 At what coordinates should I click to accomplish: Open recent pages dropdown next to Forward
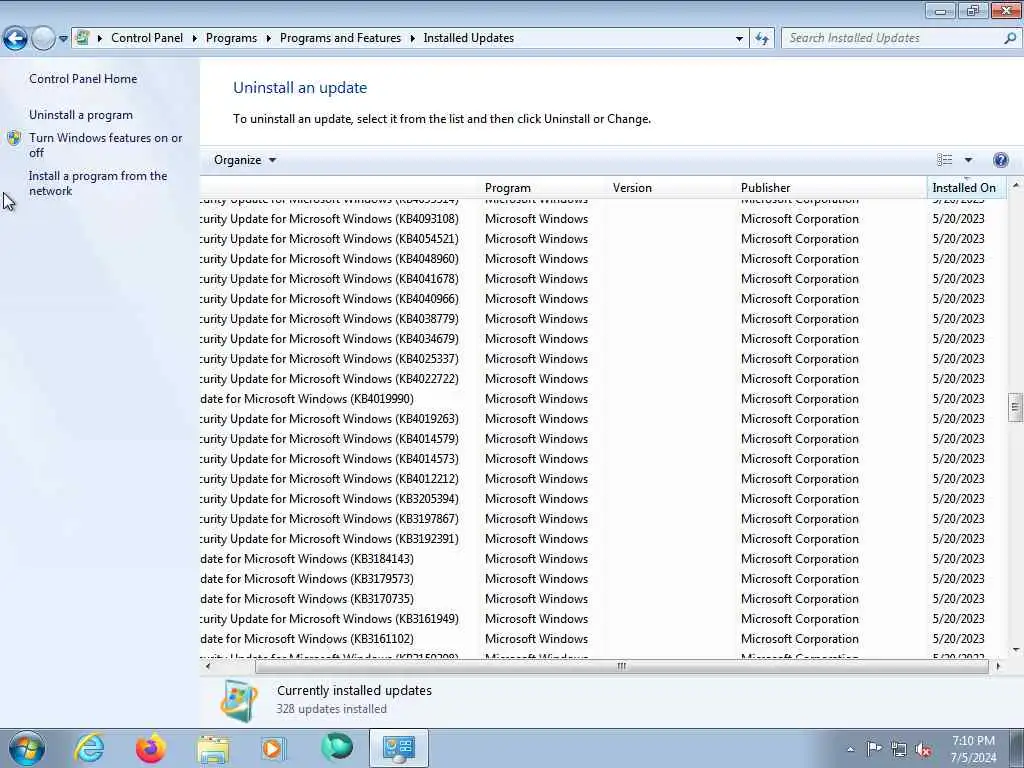click(x=63, y=39)
